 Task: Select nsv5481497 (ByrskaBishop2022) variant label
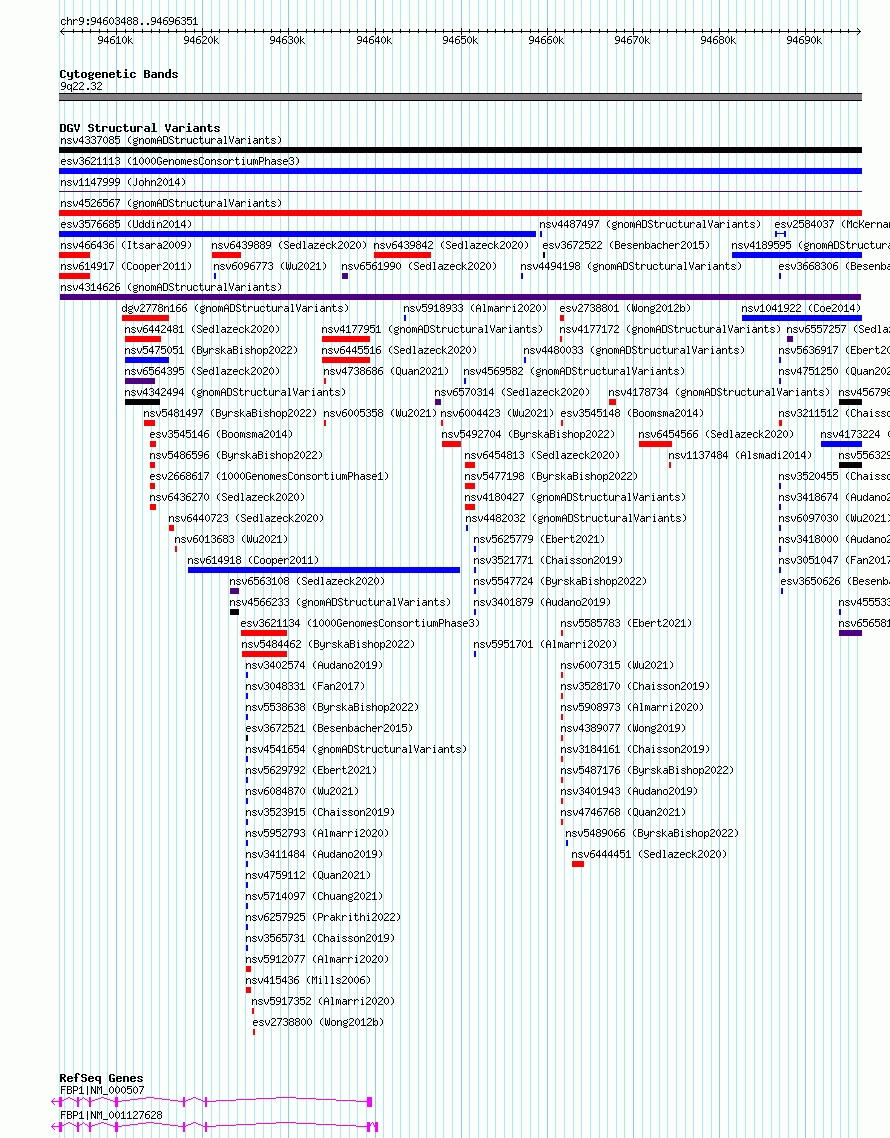coord(229,414)
